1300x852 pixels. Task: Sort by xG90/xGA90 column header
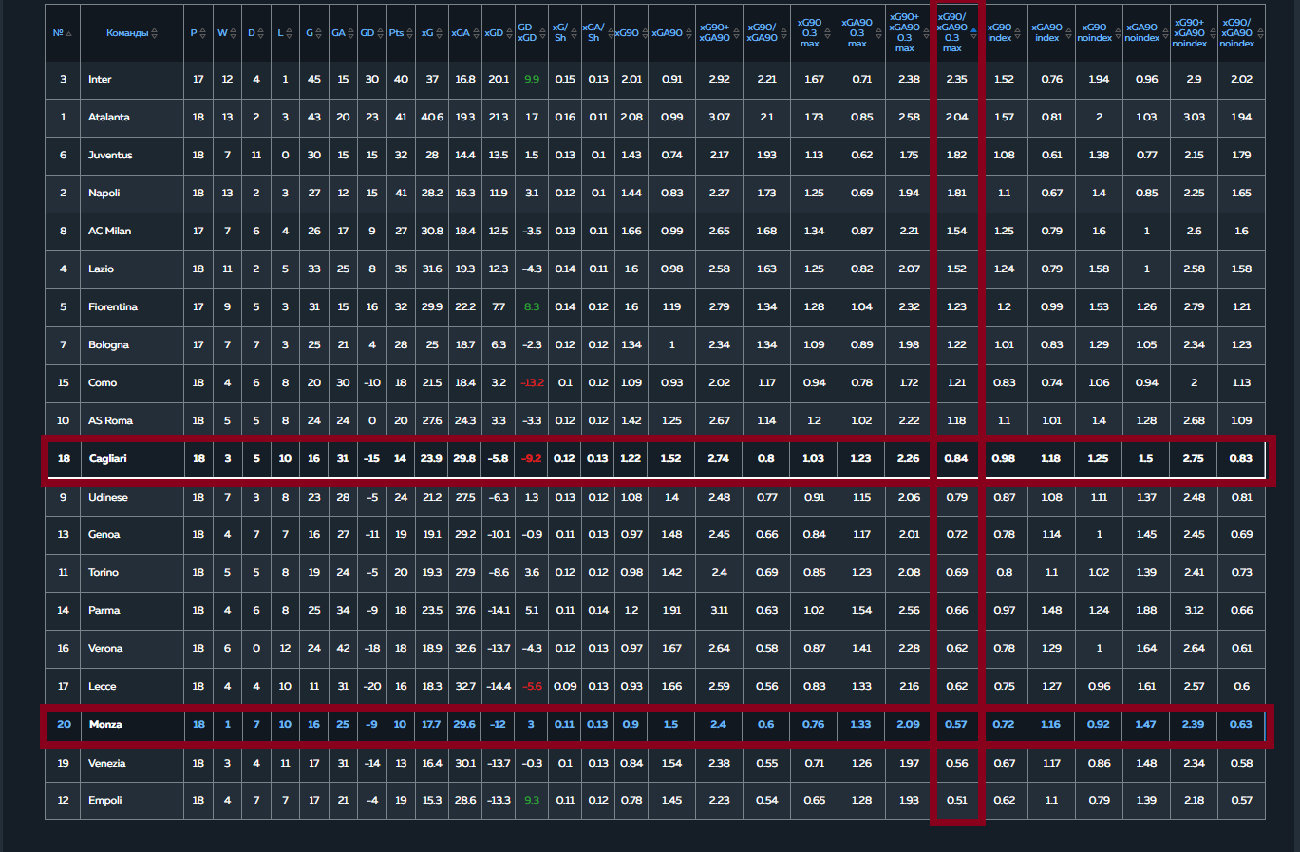pos(765,33)
